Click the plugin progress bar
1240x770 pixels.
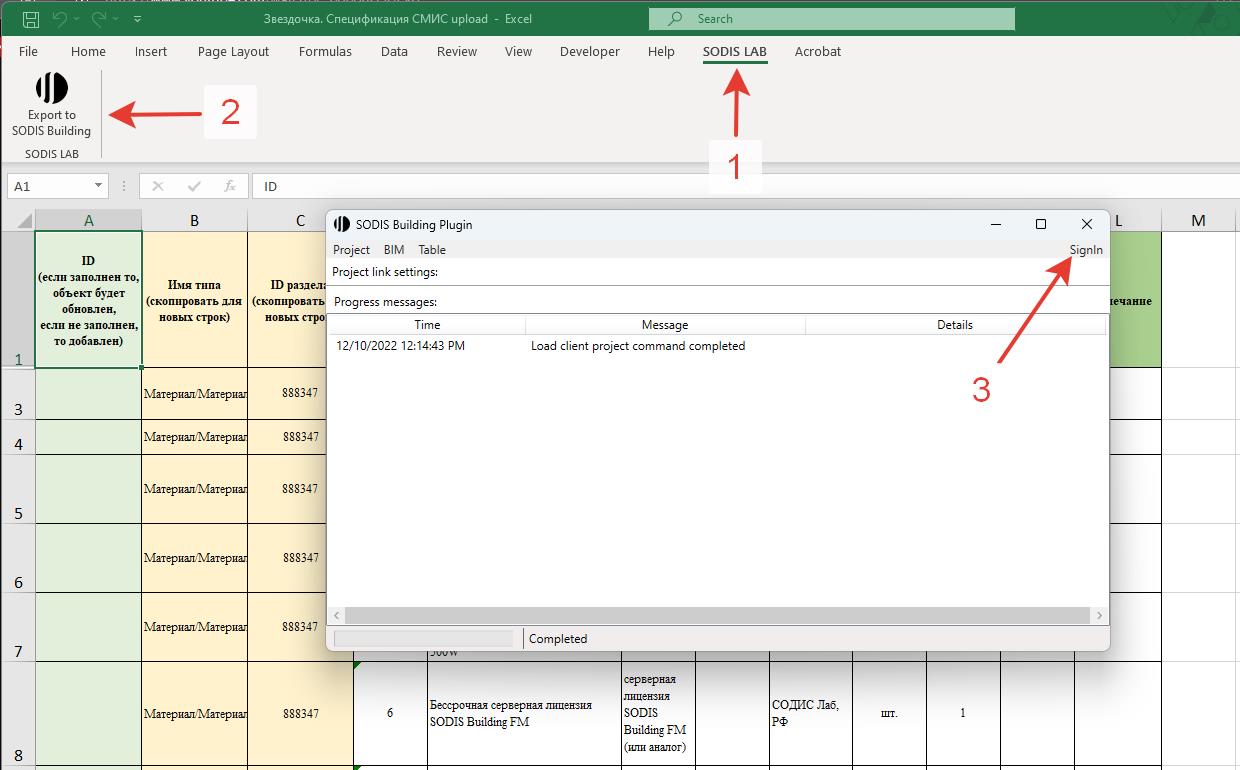[423, 638]
